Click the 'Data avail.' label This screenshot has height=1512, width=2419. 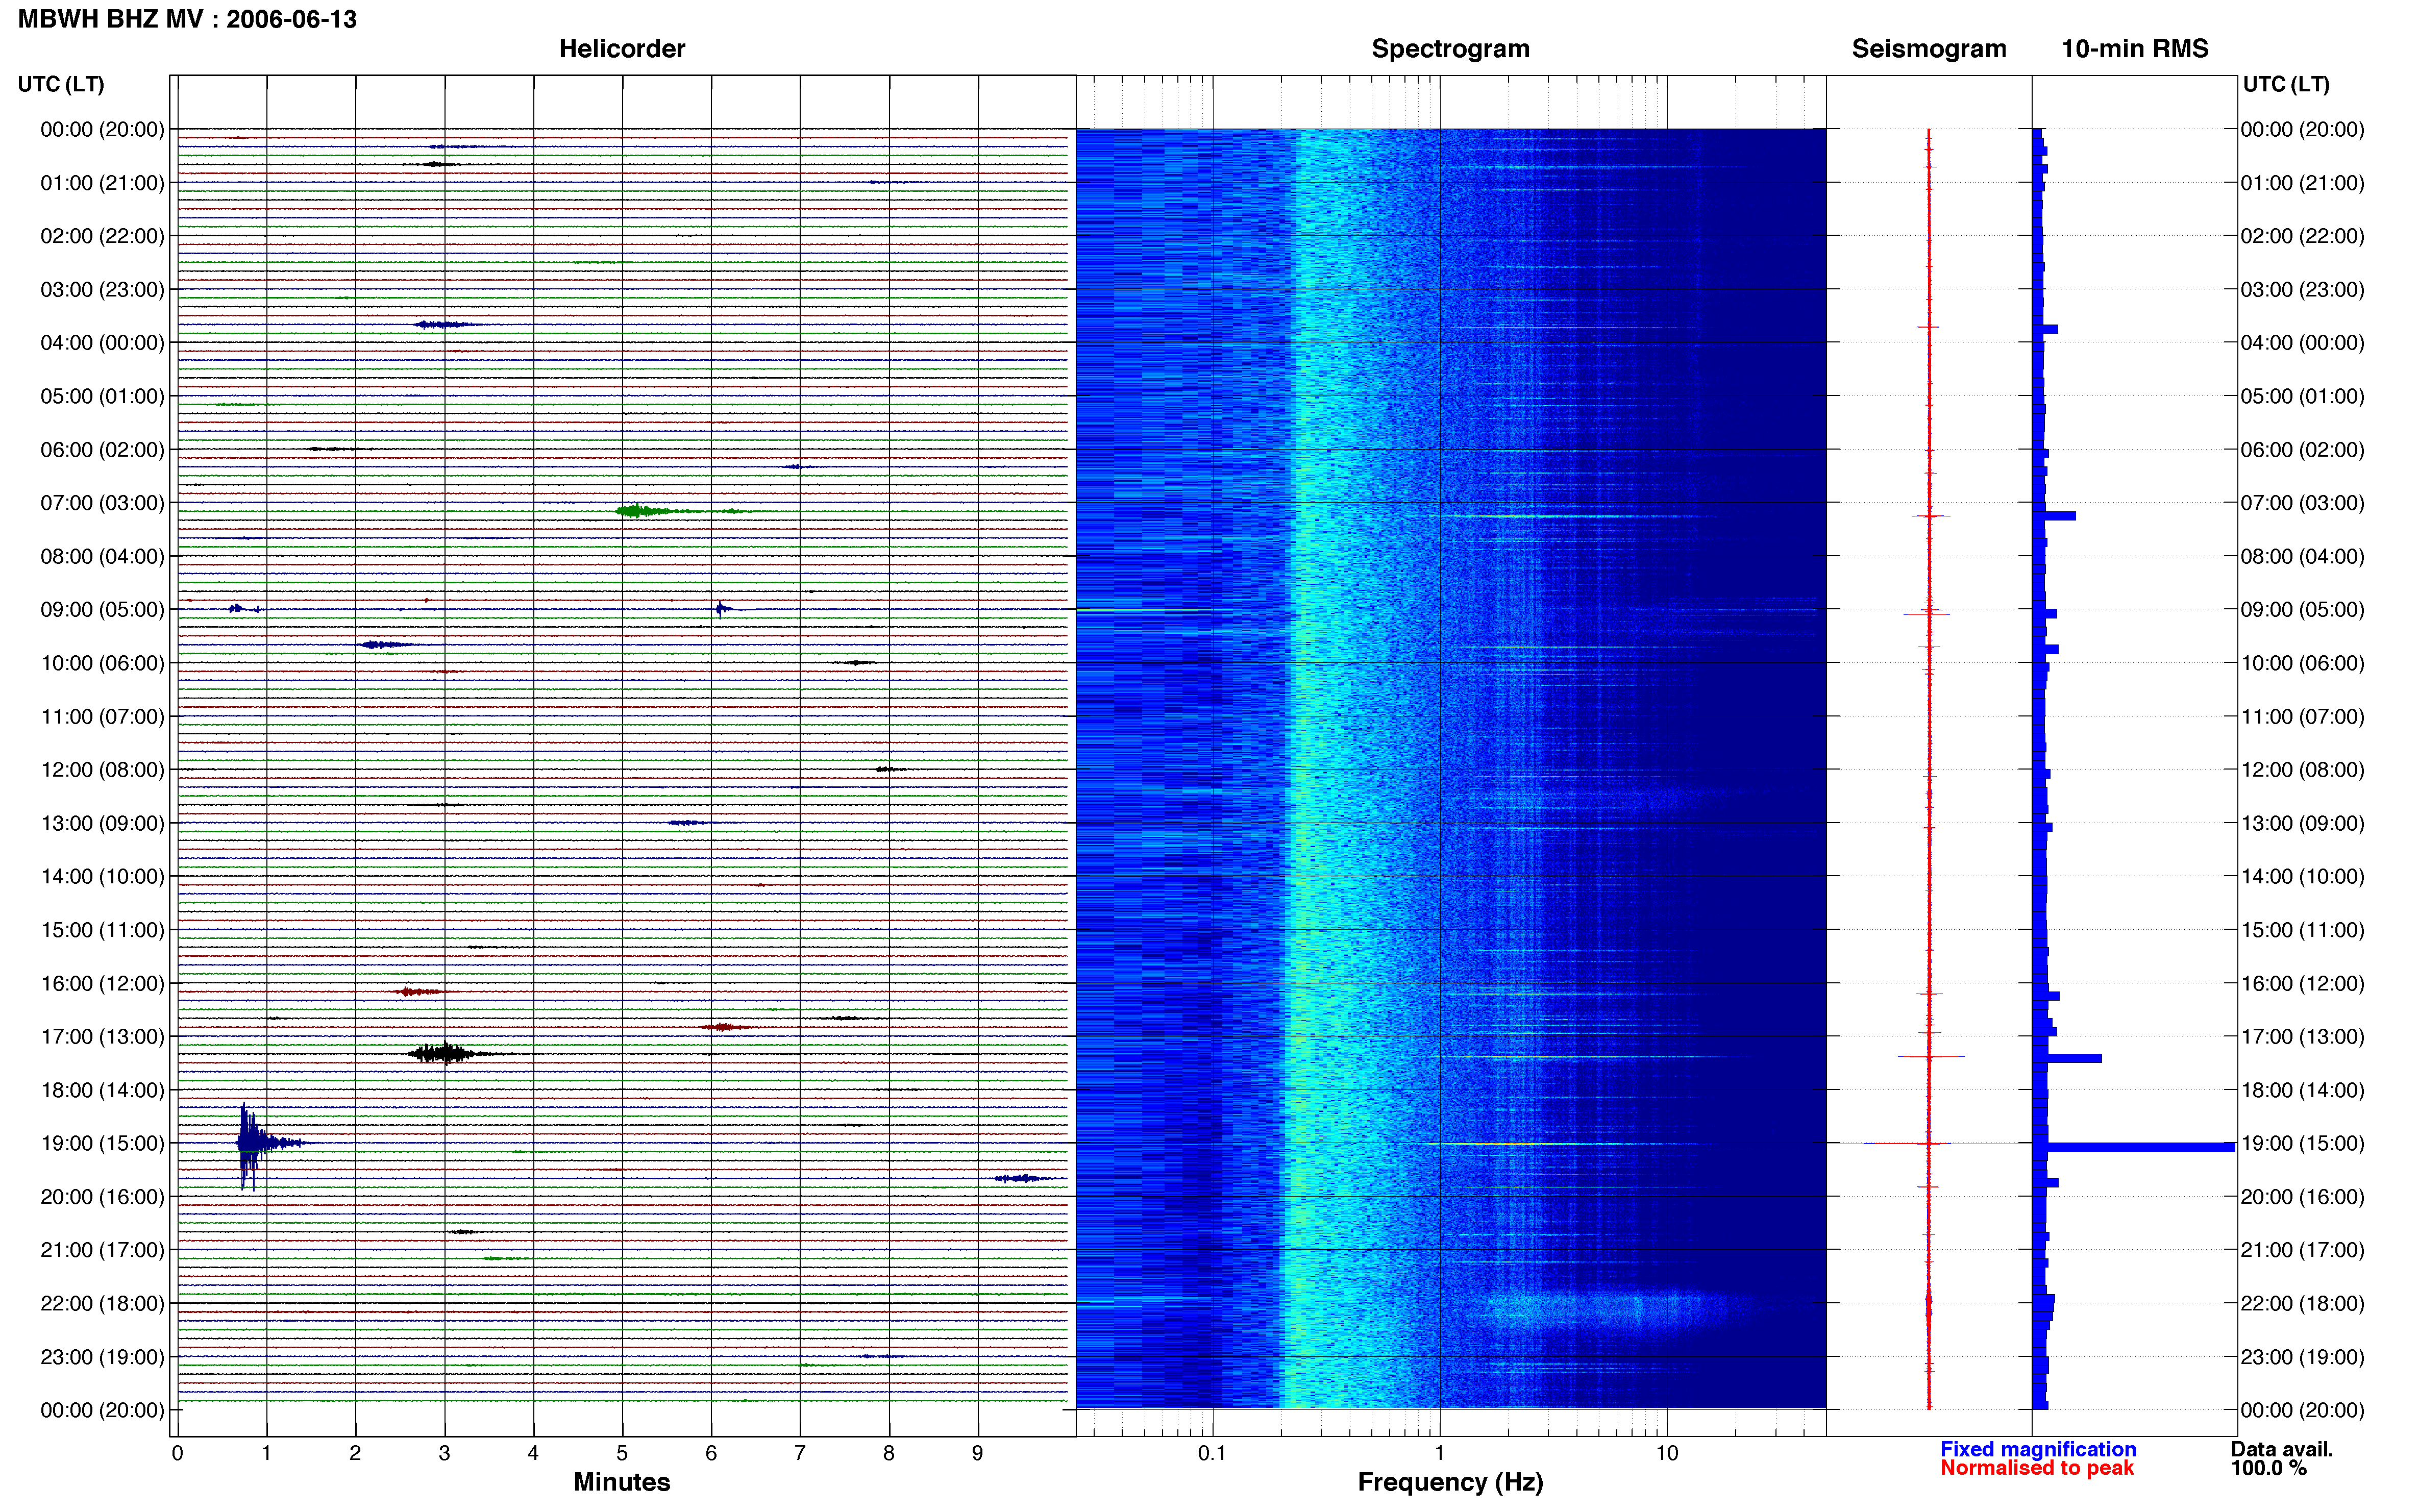2281,1449
